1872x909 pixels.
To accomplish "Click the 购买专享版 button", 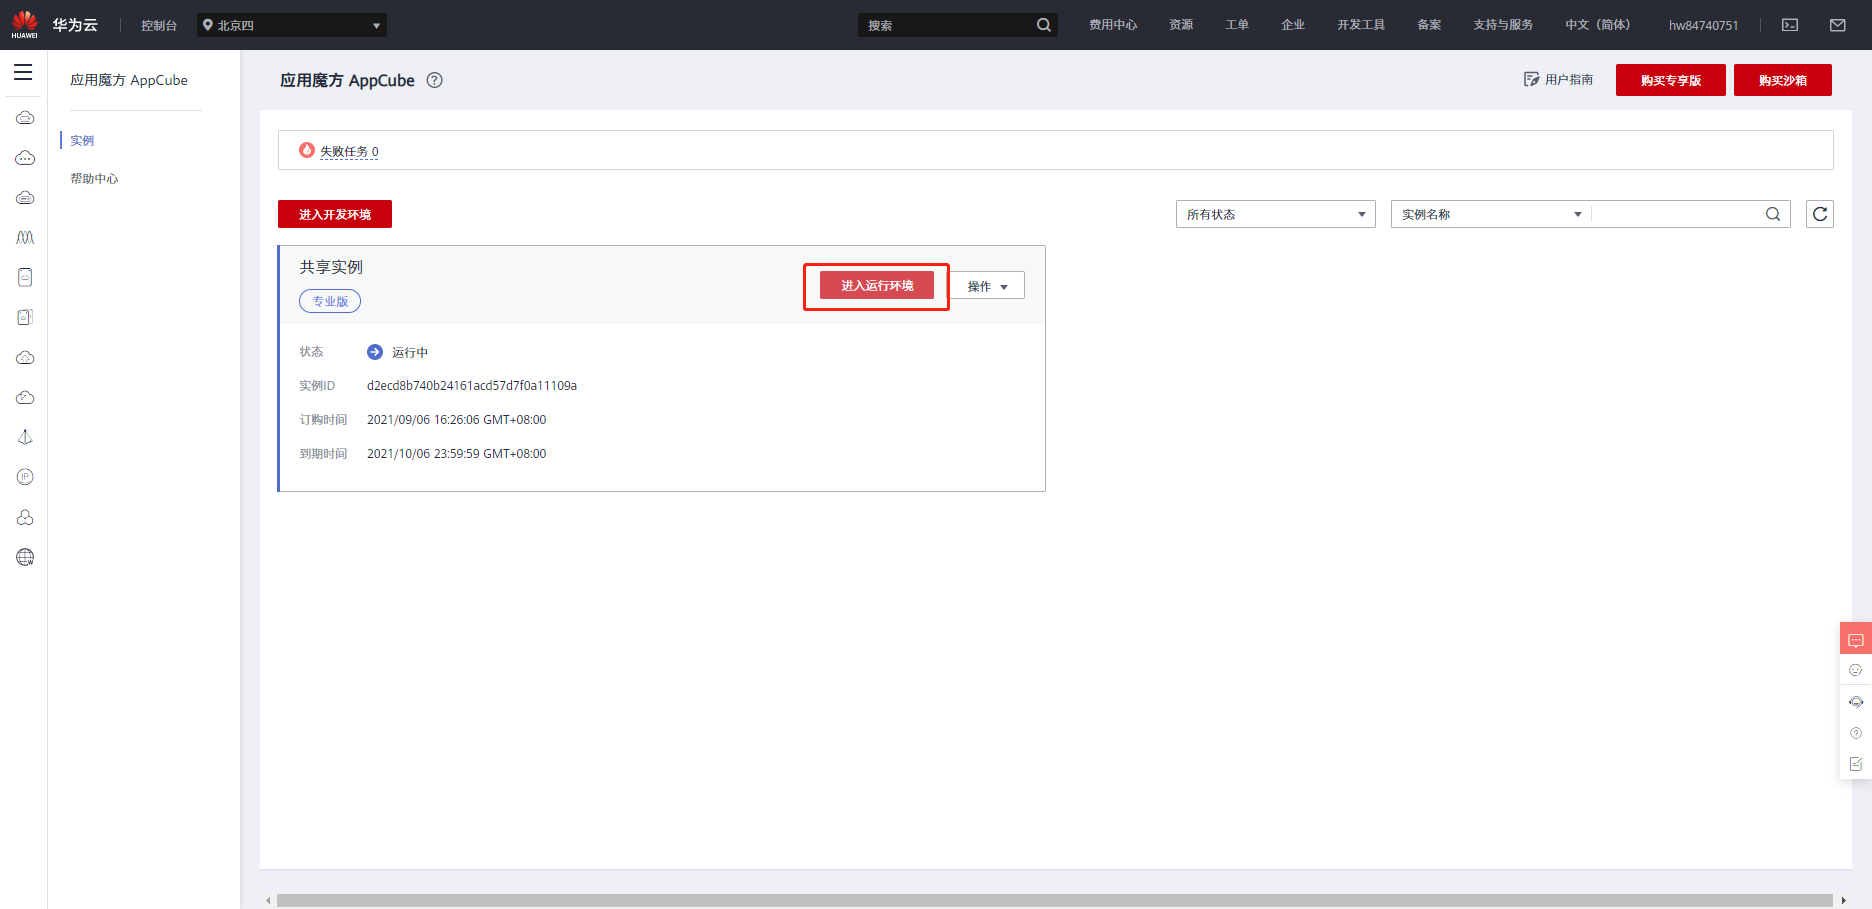I will point(1671,80).
